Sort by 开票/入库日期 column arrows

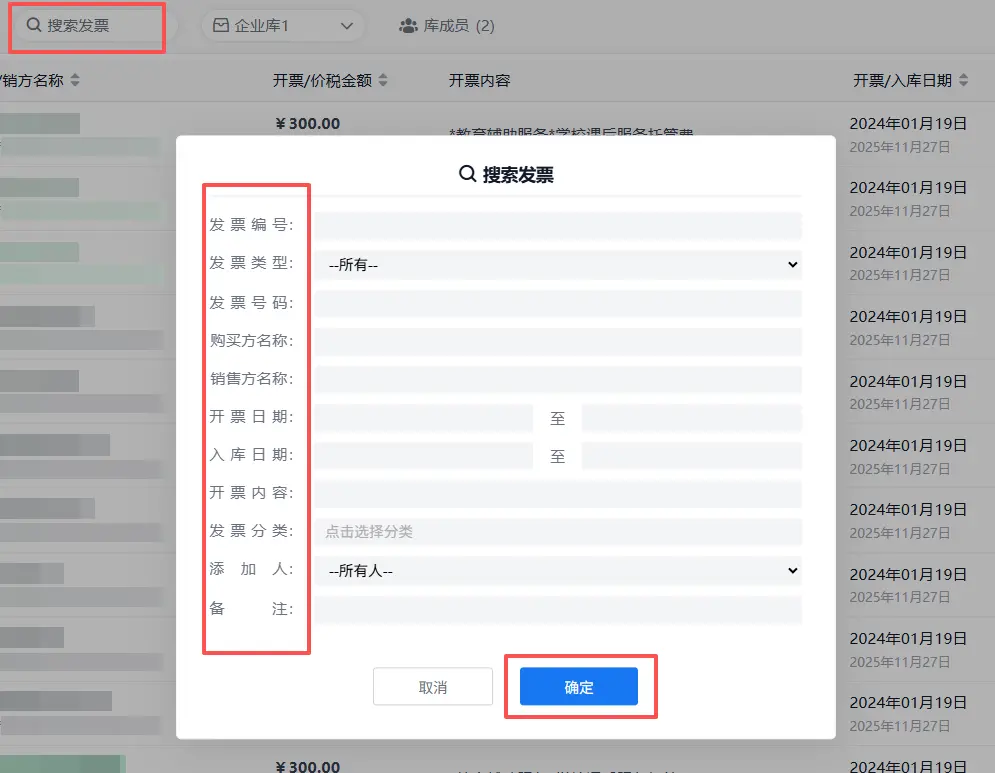pyautogui.click(x=962, y=81)
